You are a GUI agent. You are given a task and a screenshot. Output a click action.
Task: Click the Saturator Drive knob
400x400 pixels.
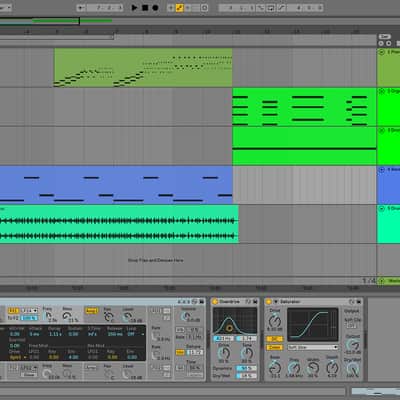tap(275, 321)
